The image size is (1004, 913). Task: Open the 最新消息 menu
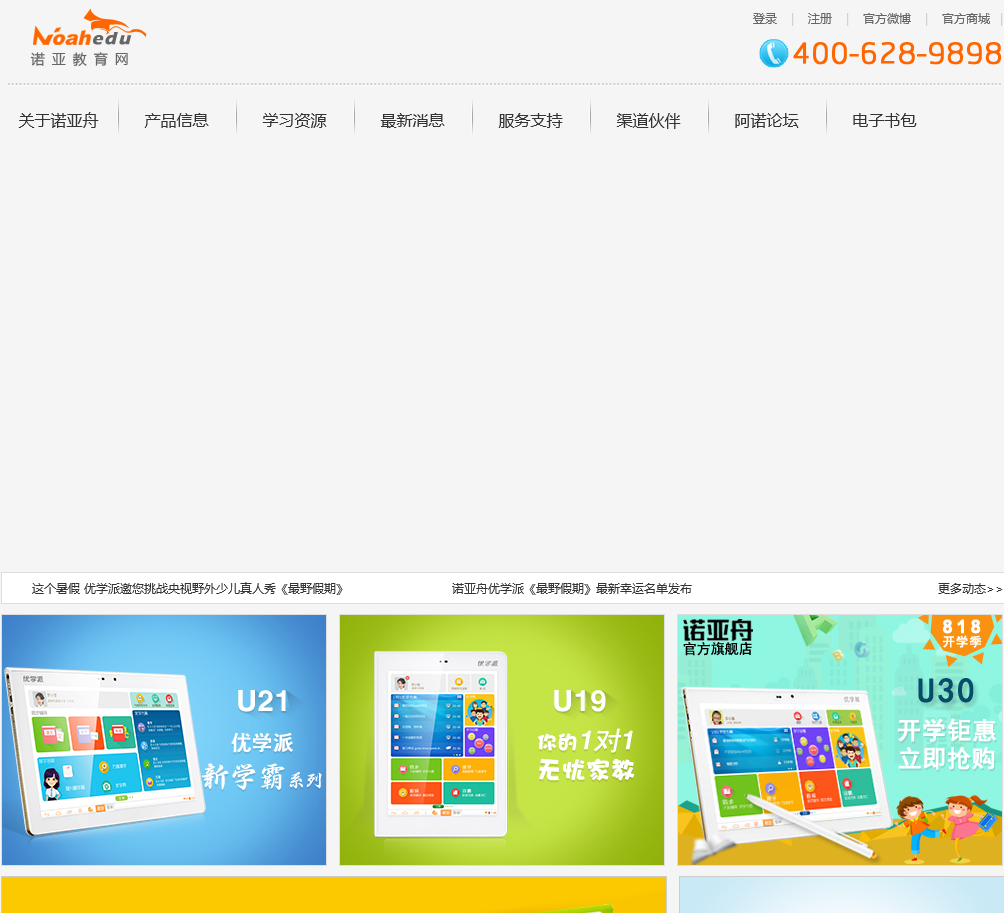click(x=412, y=120)
